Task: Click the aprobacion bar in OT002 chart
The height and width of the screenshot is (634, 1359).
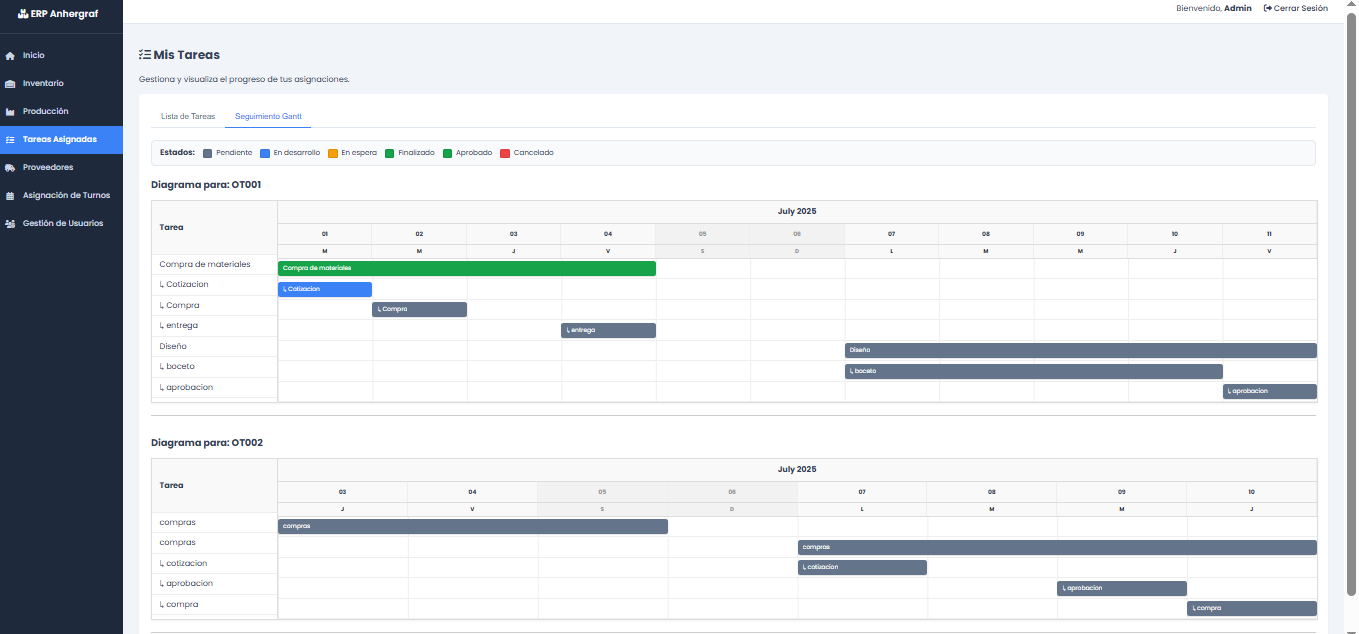Action: pyautogui.click(x=1121, y=588)
